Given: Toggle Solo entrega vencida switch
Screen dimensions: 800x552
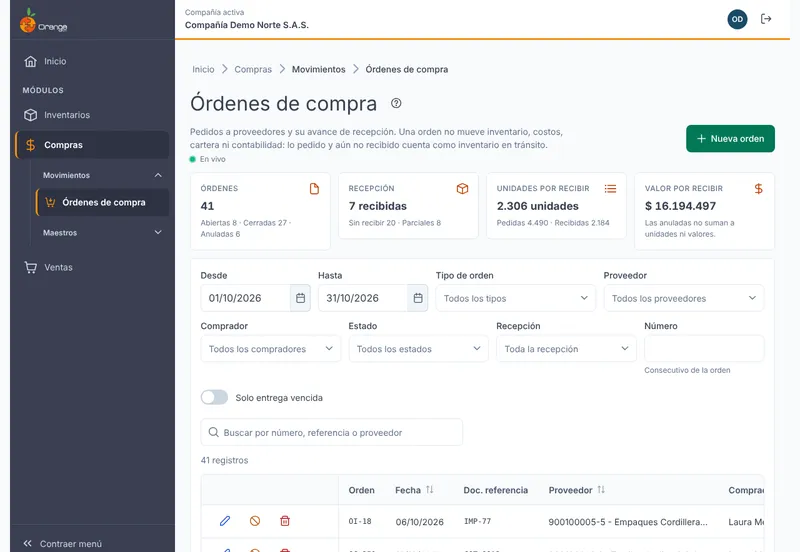Looking at the screenshot, I should click(x=214, y=397).
